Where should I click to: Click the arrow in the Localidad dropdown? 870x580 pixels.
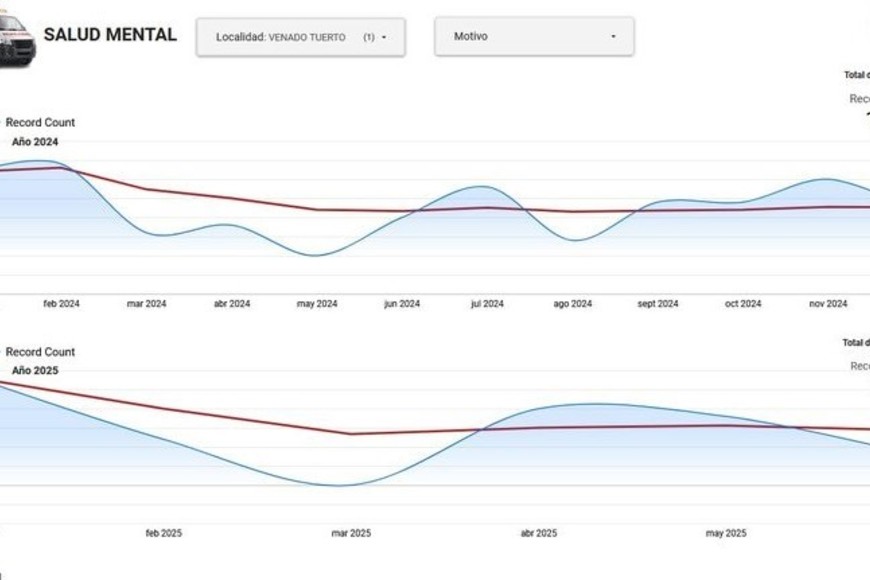(x=384, y=37)
